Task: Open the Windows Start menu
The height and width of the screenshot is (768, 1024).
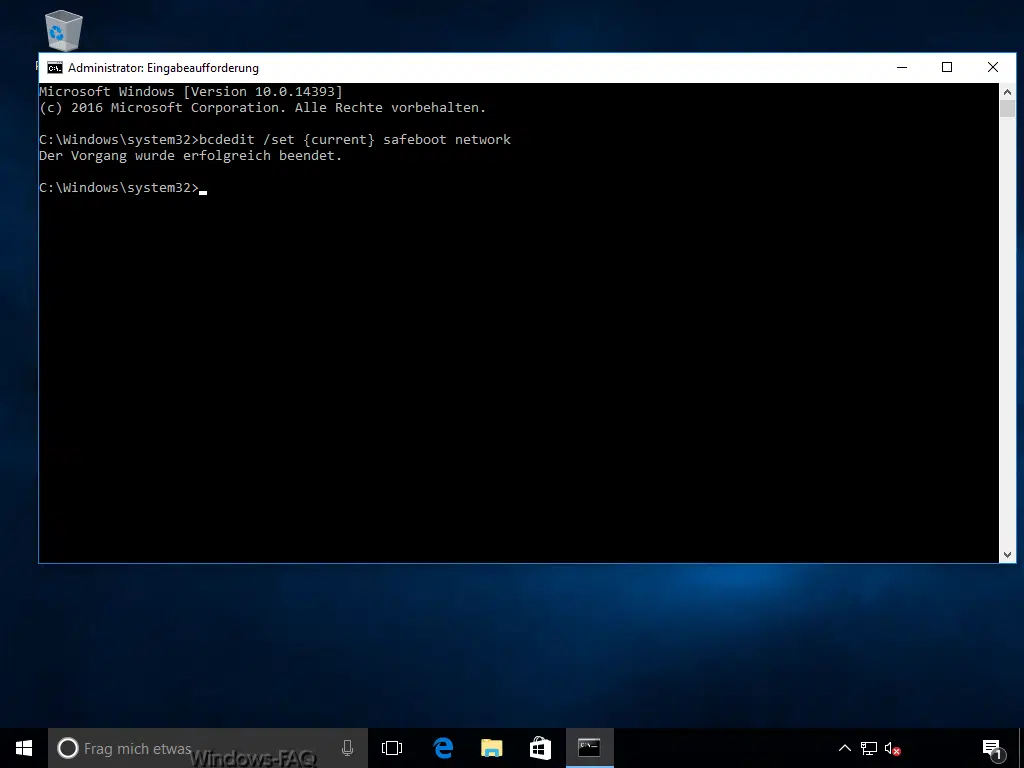Action: pos(24,748)
